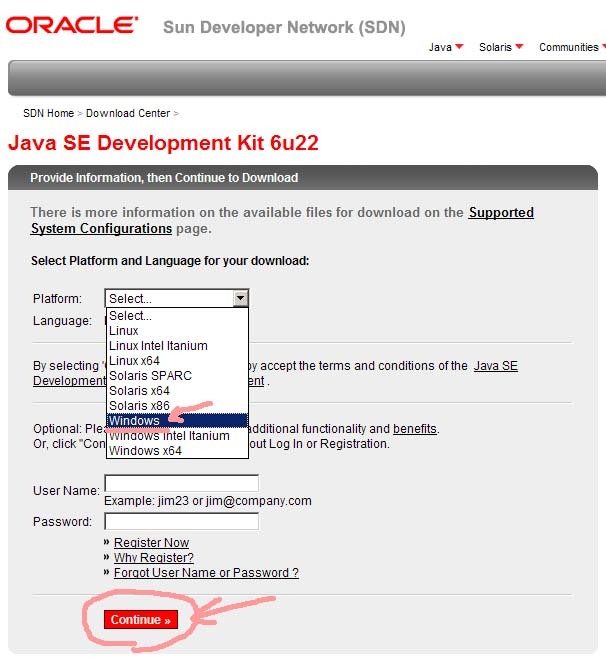Open the Java SE license agreement link
The width and height of the screenshot is (606, 670).
[496, 366]
